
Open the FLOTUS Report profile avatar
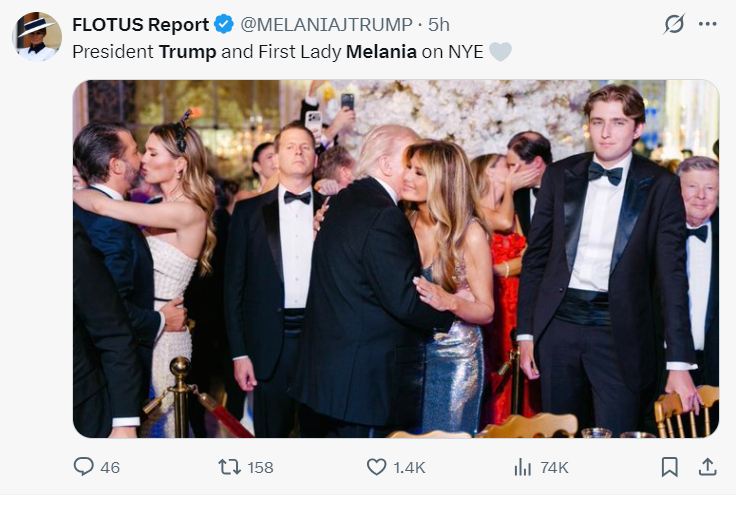click(x=37, y=37)
